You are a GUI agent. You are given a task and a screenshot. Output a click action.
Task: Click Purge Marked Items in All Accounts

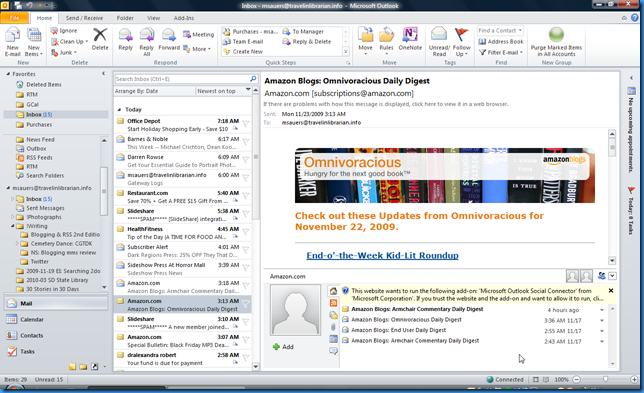pos(556,41)
